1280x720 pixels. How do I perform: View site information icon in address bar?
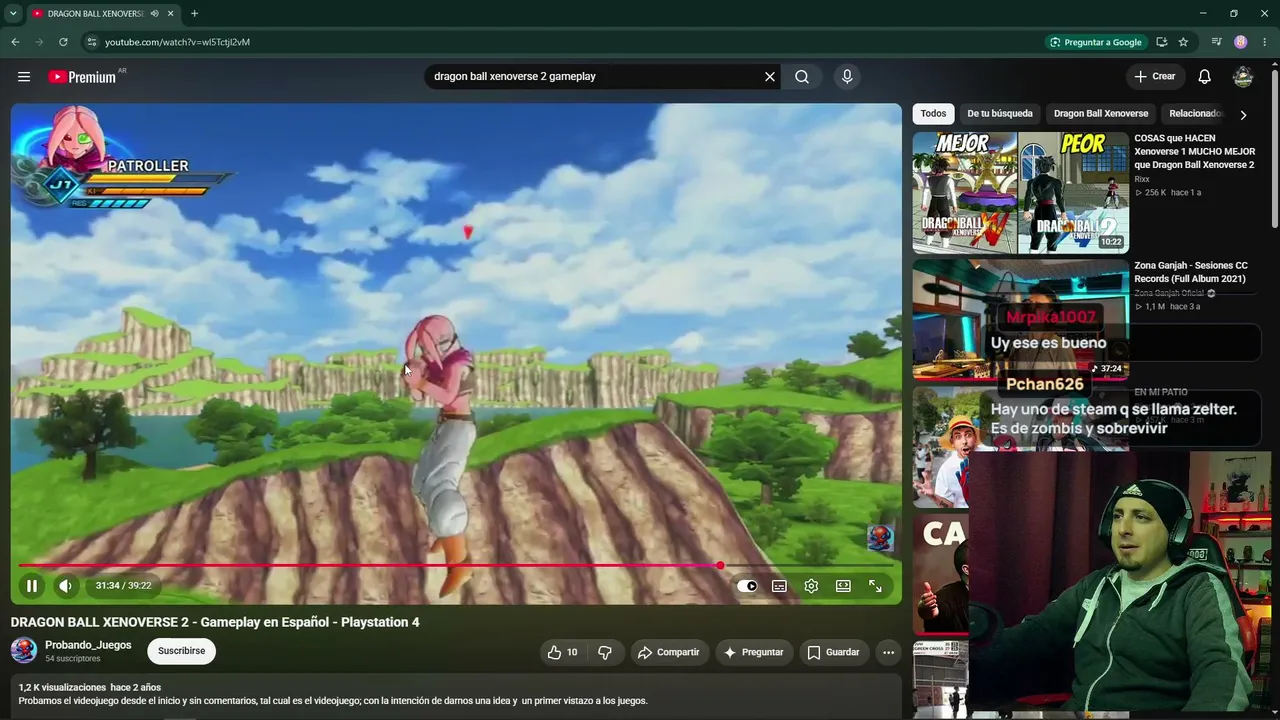91,42
